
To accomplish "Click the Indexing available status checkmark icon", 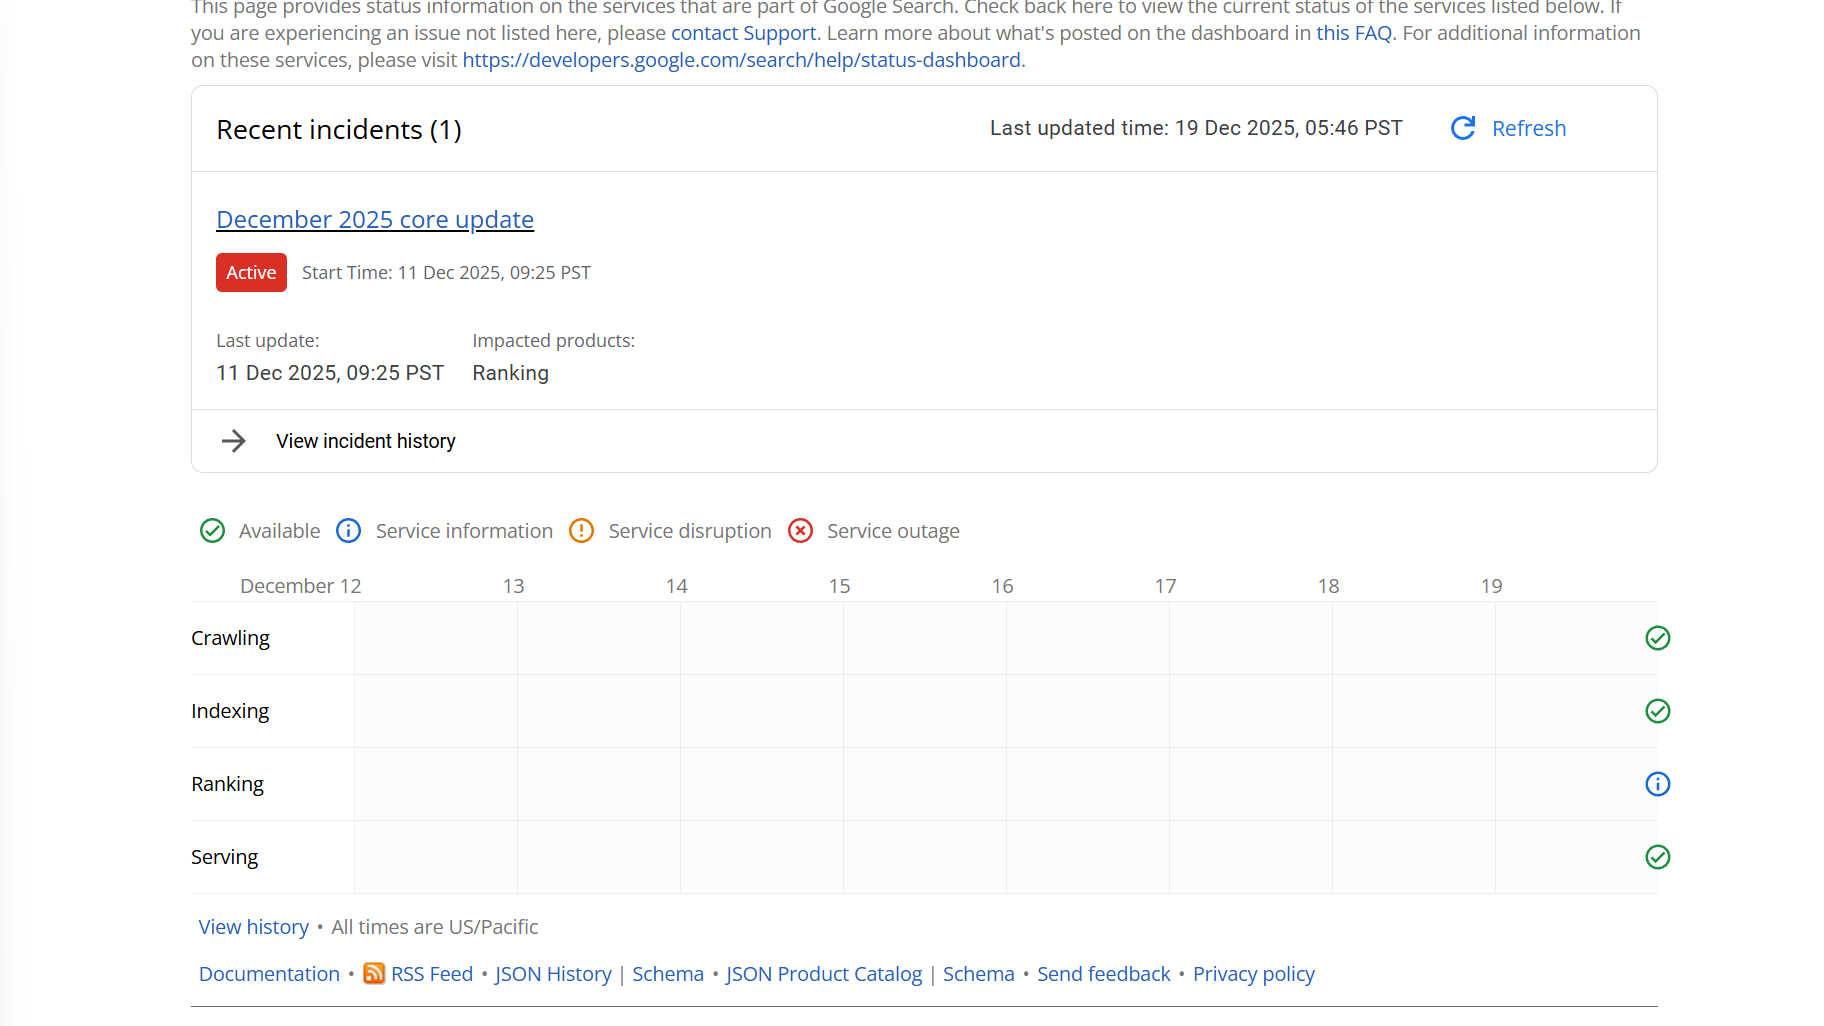I will (1657, 711).
